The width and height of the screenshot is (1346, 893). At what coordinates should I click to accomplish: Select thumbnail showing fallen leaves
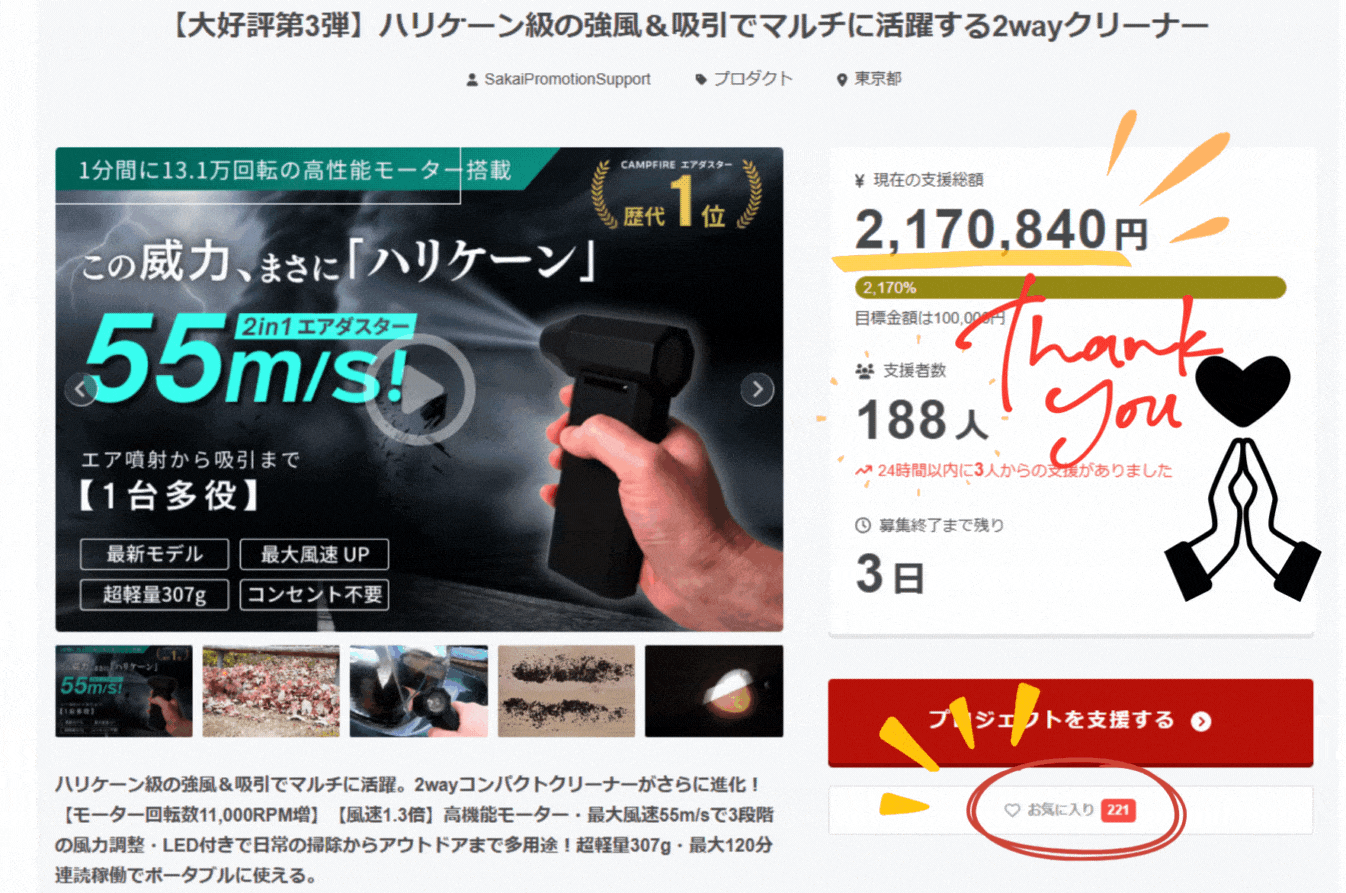271,691
